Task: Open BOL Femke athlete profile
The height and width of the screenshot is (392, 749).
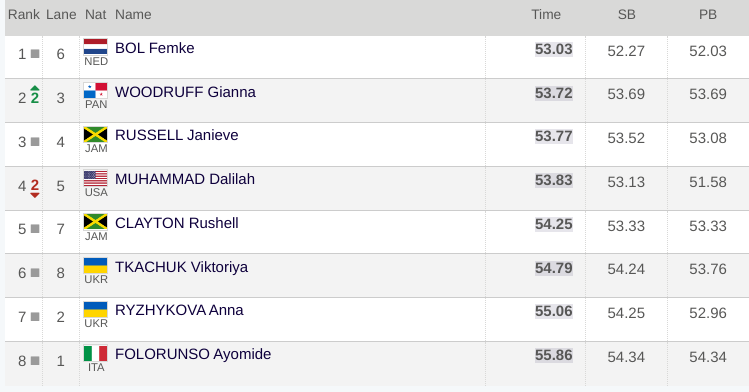Action: [155, 48]
